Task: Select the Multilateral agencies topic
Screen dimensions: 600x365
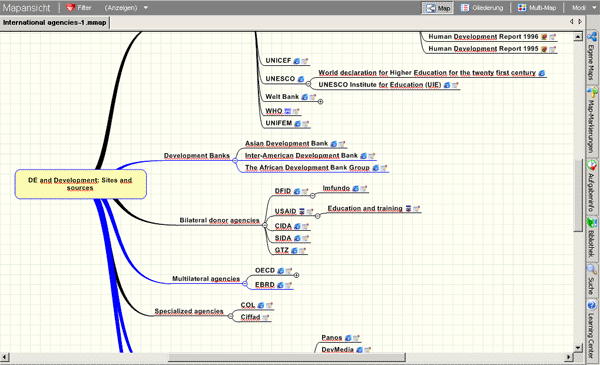Action: [x=206, y=279]
